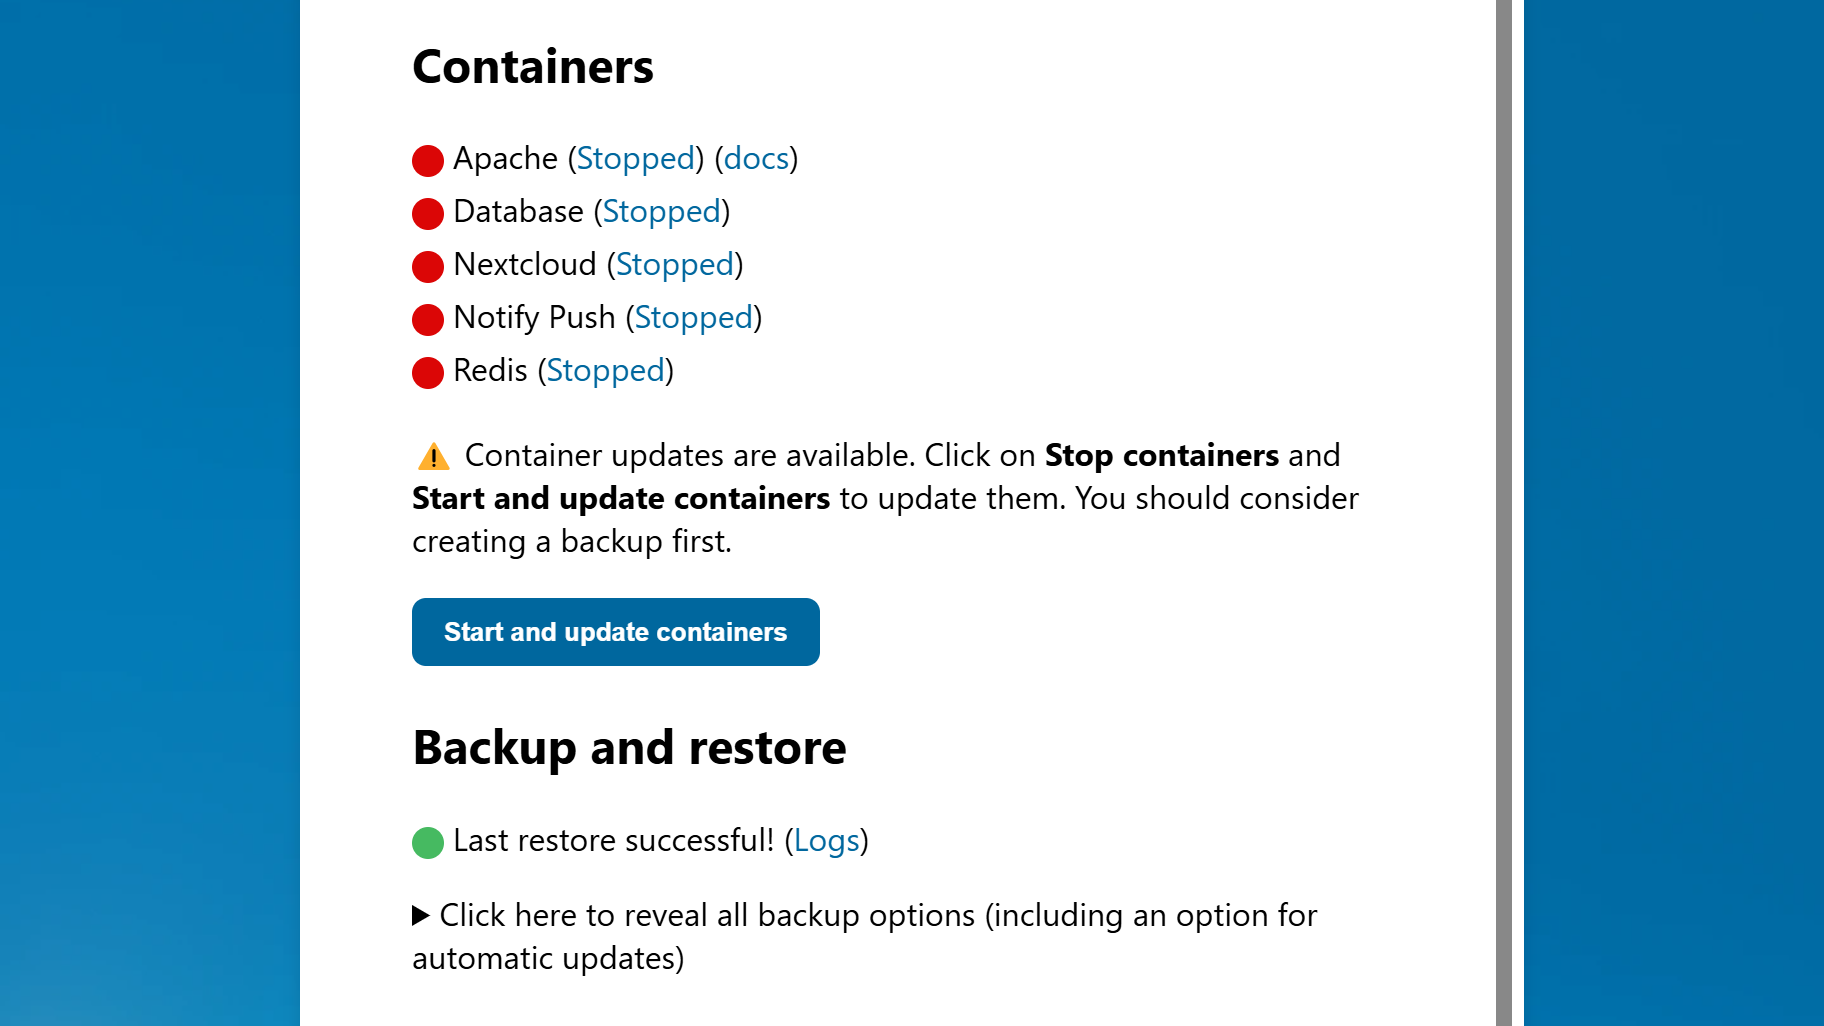The image size is (1824, 1026).
Task: Click the green restore success indicator
Action: tap(428, 843)
